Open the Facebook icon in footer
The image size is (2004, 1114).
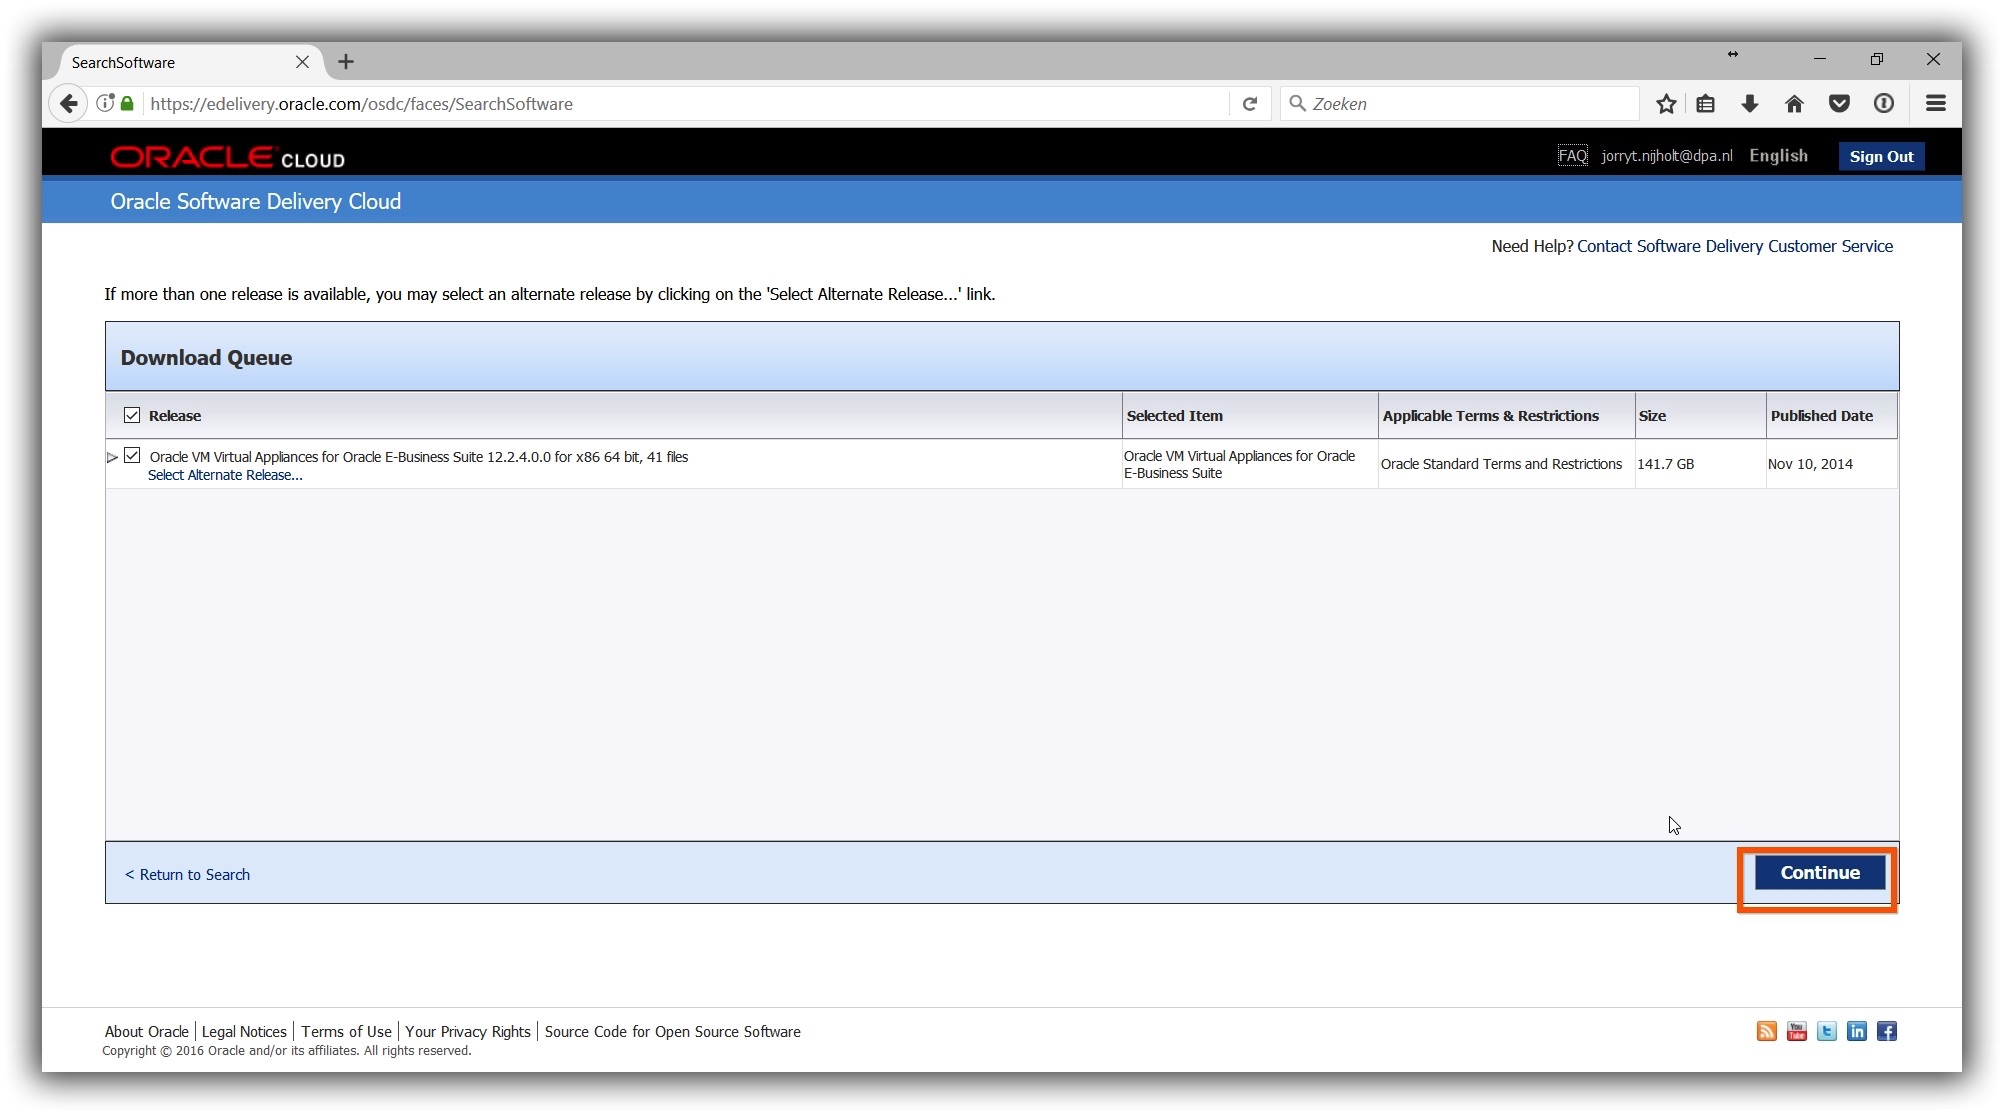[x=1887, y=1031]
